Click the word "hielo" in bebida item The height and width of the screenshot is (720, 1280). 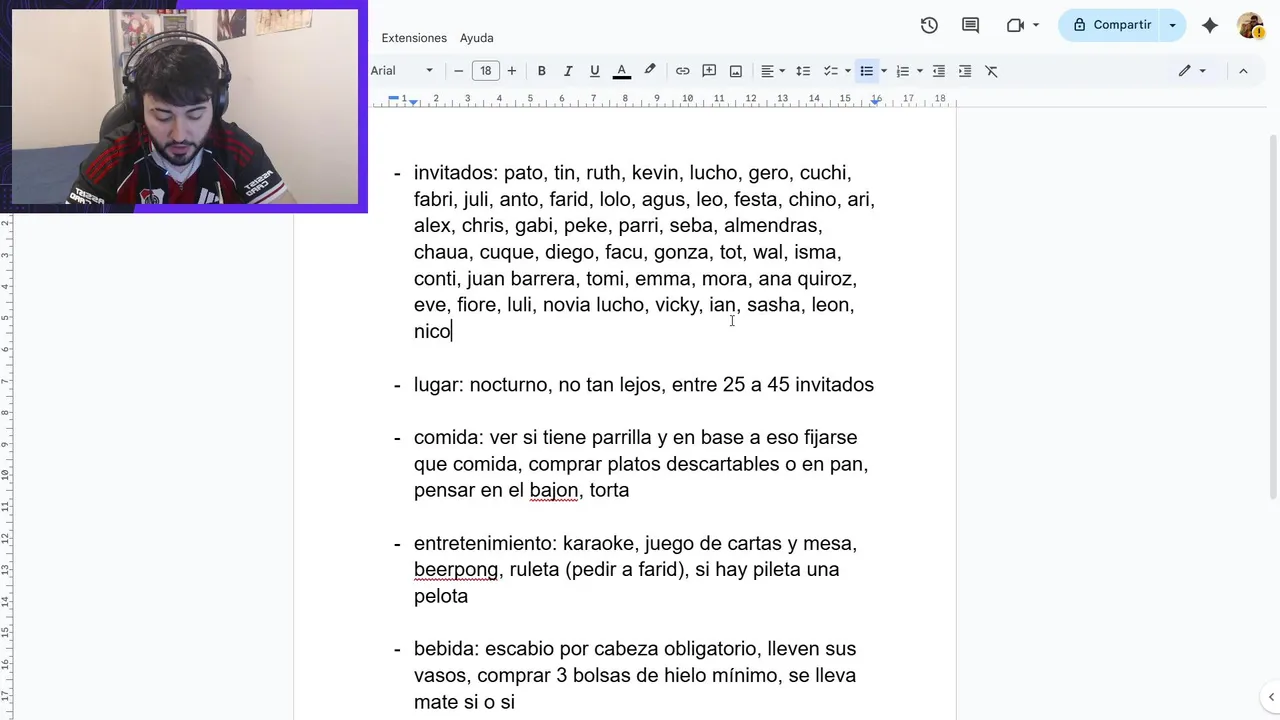(683, 675)
